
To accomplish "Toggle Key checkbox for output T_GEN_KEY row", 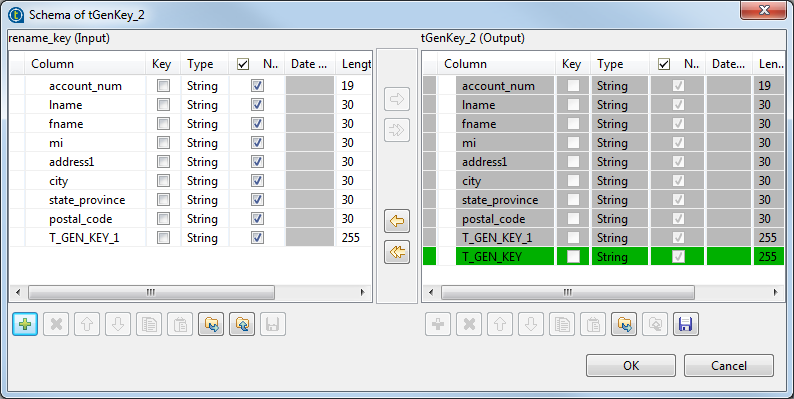I will (573, 257).
